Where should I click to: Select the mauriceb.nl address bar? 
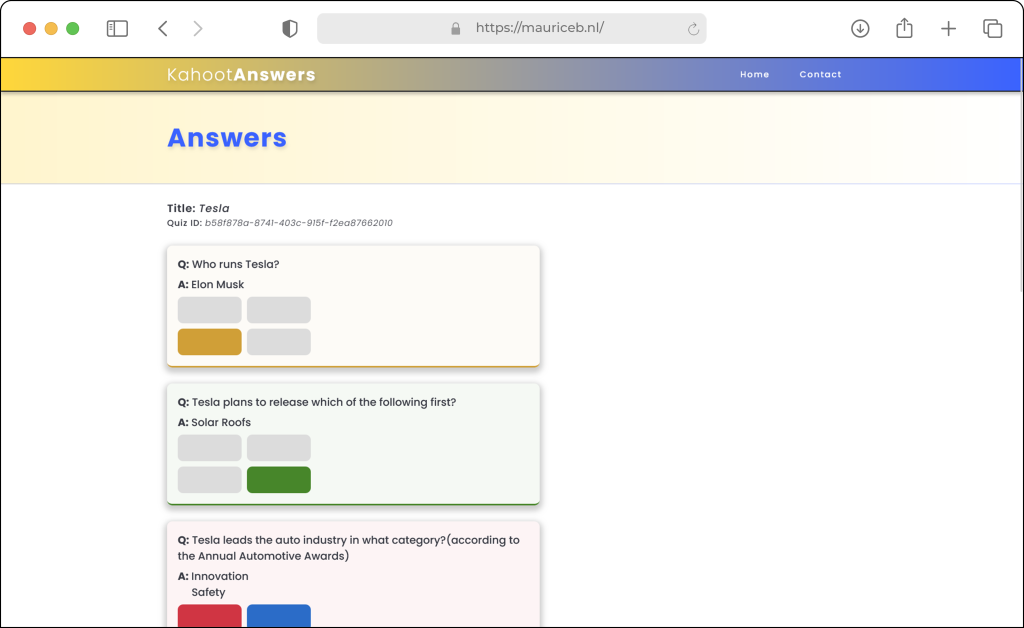click(511, 29)
